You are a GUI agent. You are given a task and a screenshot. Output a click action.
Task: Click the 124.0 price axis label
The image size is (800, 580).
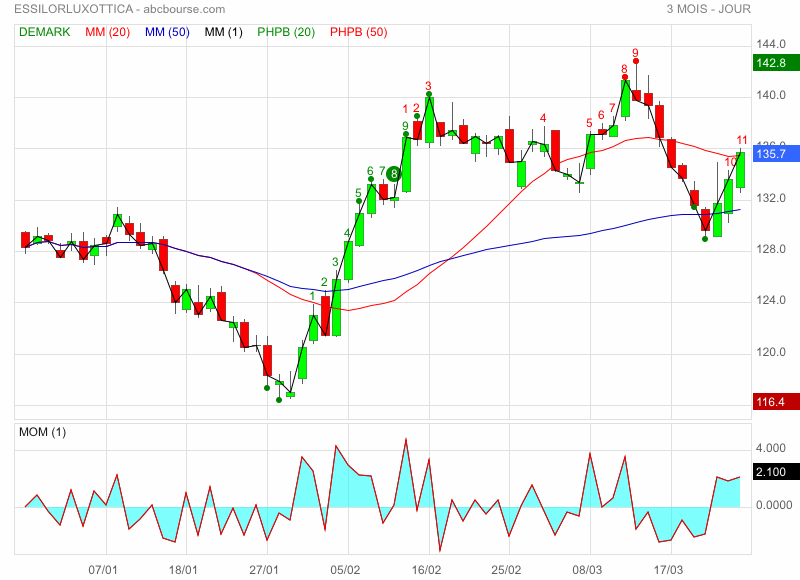[x=771, y=300]
